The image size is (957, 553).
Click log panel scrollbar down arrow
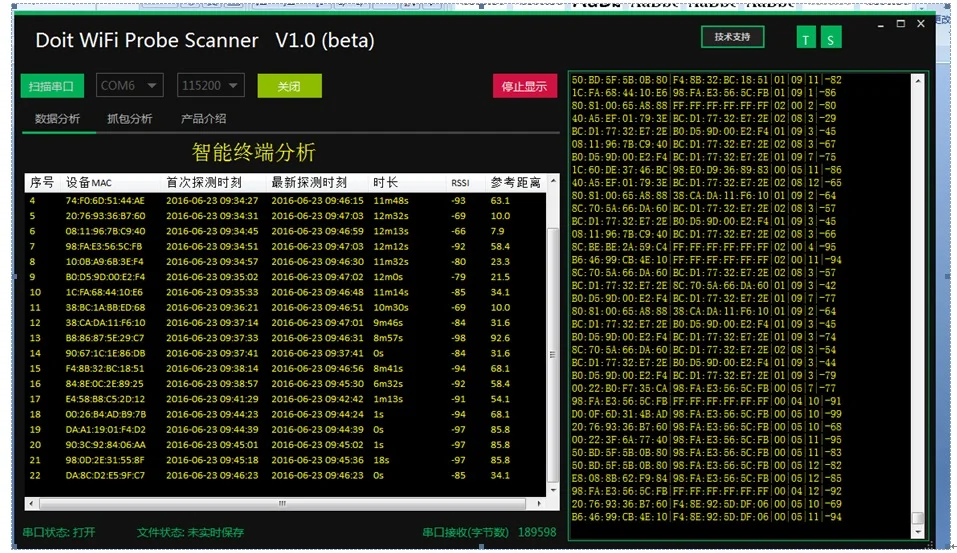click(x=918, y=531)
